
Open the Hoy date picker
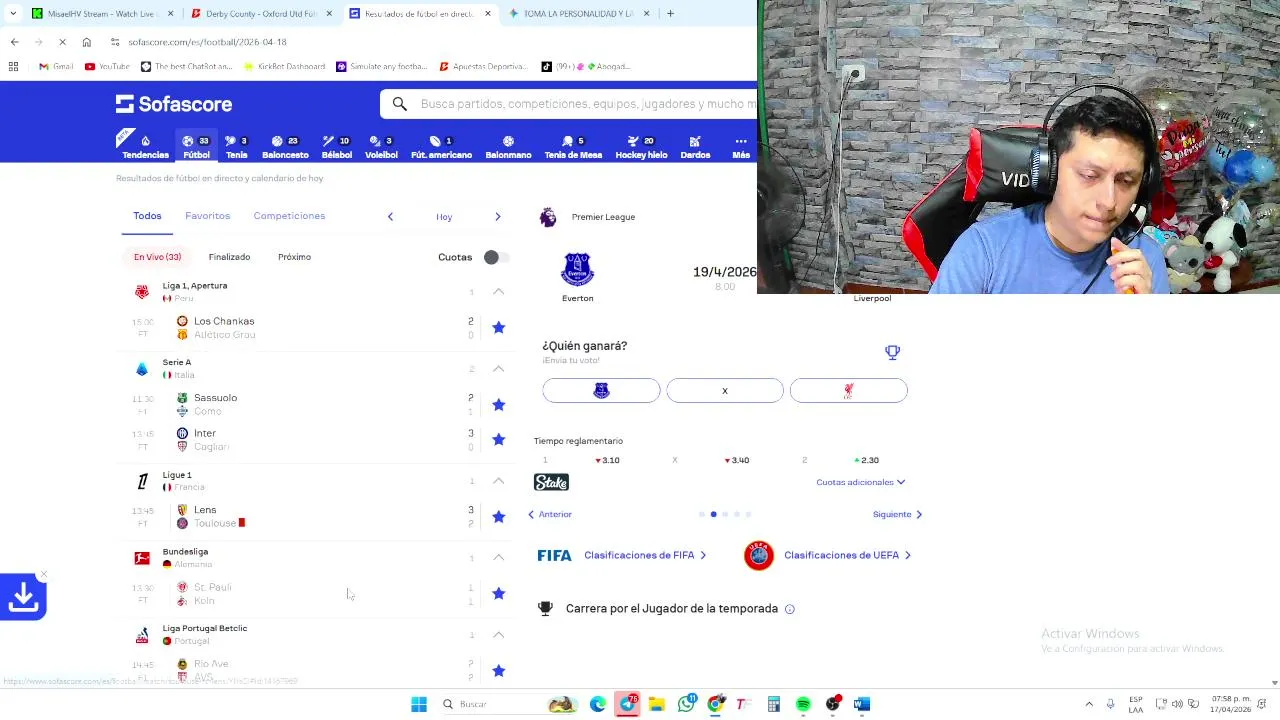(x=444, y=216)
